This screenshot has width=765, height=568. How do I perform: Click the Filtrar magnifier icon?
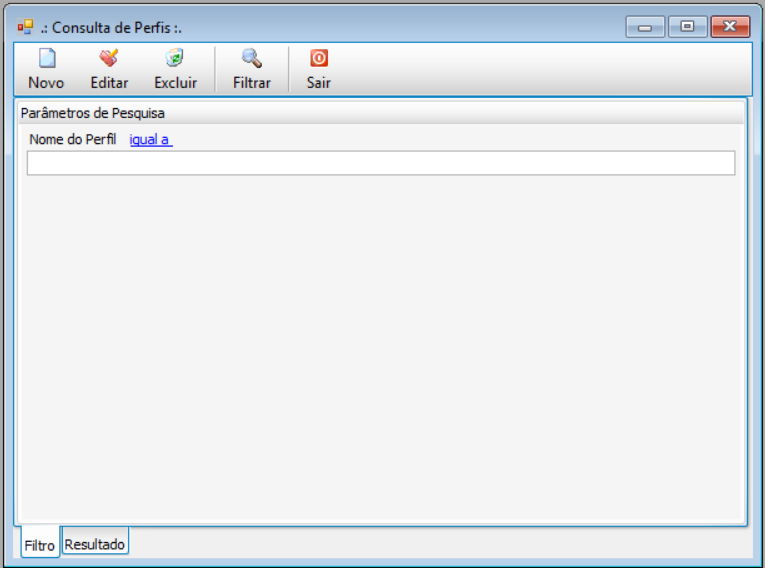pyautogui.click(x=252, y=58)
